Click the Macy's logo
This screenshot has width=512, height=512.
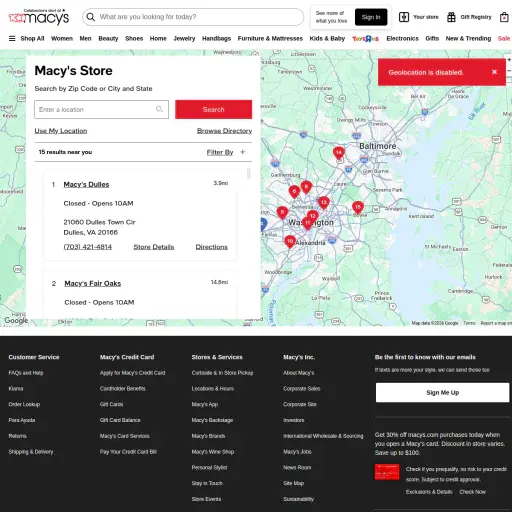pyautogui.click(x=39, y=17)
